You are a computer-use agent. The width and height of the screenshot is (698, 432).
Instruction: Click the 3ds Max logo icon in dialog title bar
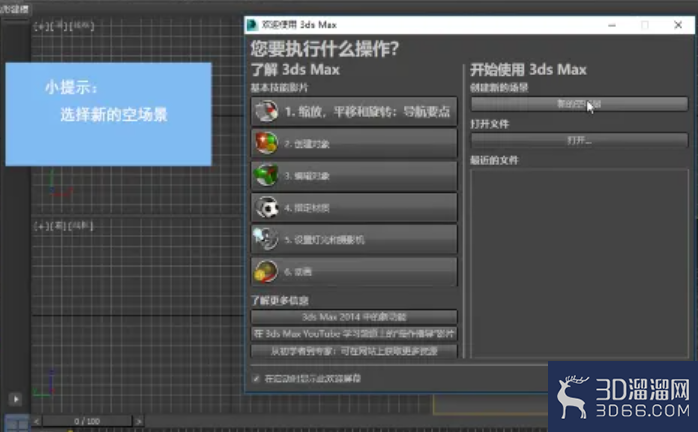252,25
